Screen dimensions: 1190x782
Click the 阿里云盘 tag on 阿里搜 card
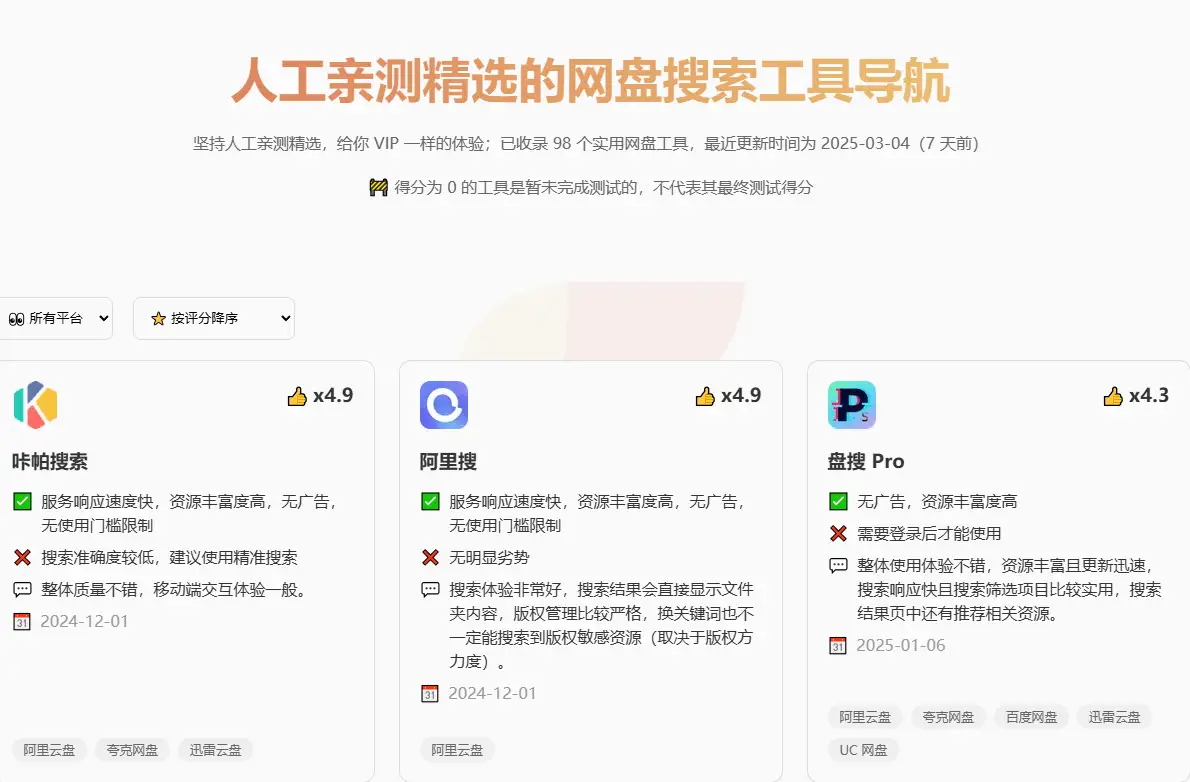click(x=457, y=750)
